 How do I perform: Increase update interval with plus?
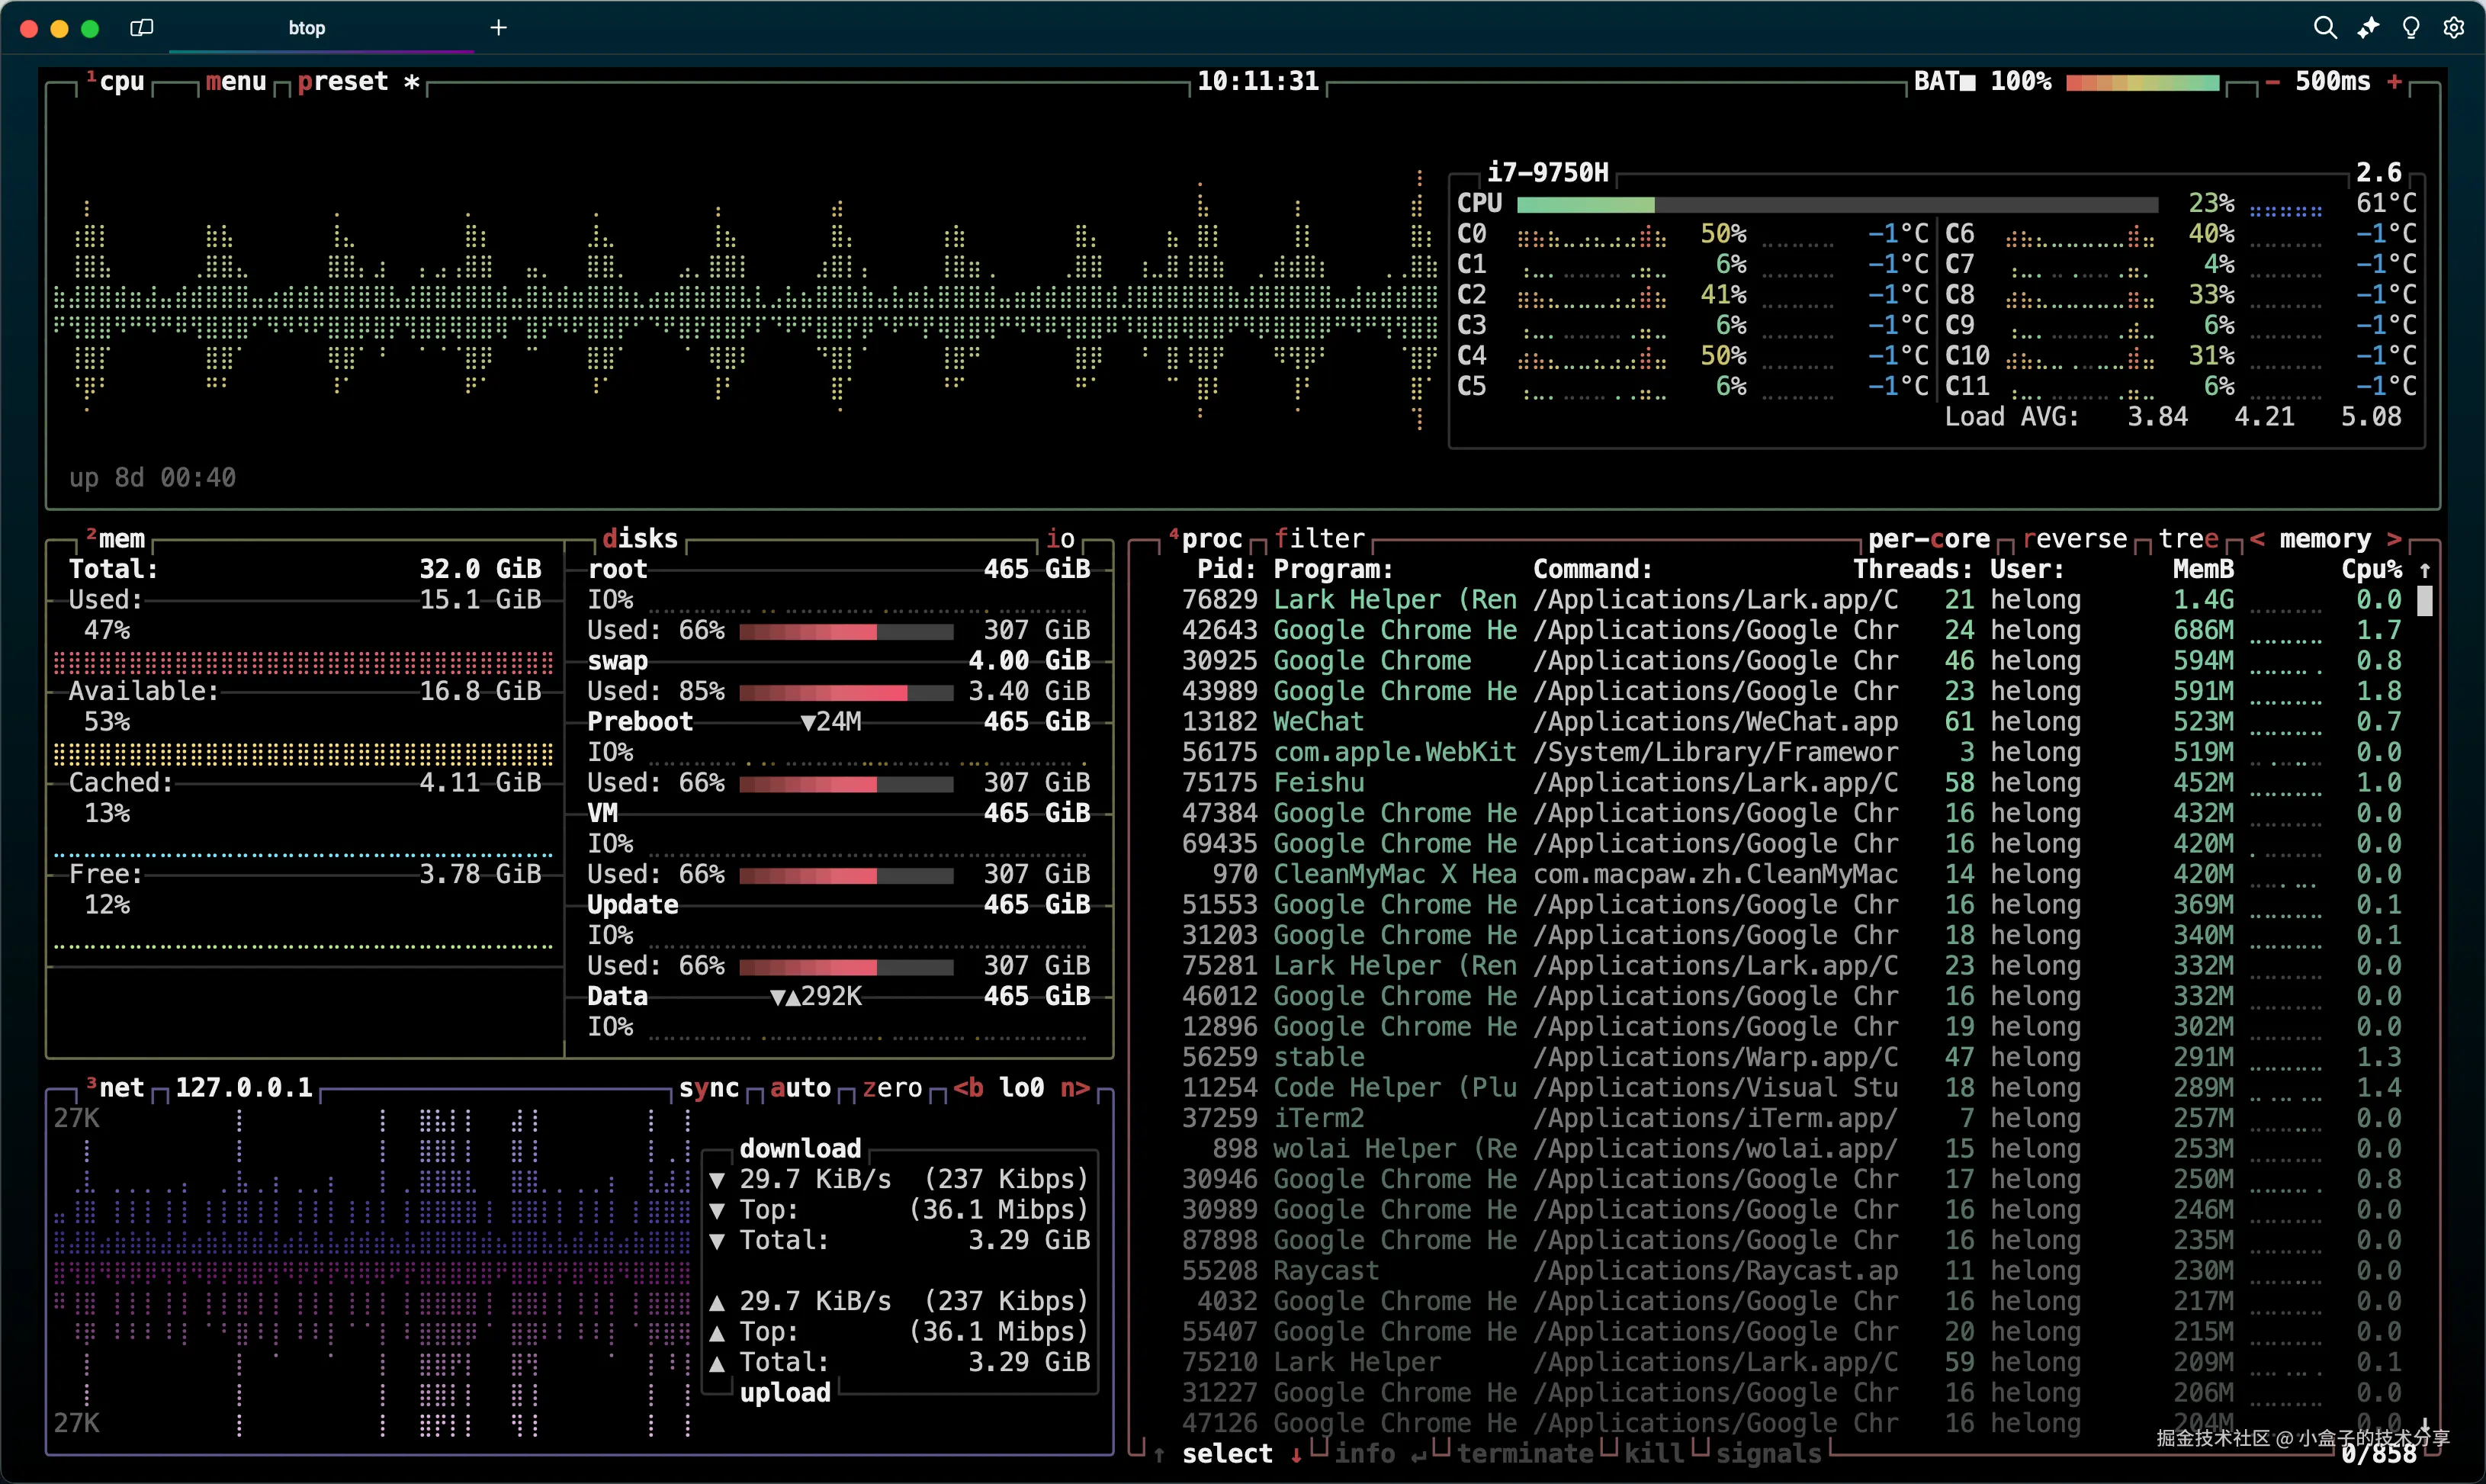pos(2394,82)
